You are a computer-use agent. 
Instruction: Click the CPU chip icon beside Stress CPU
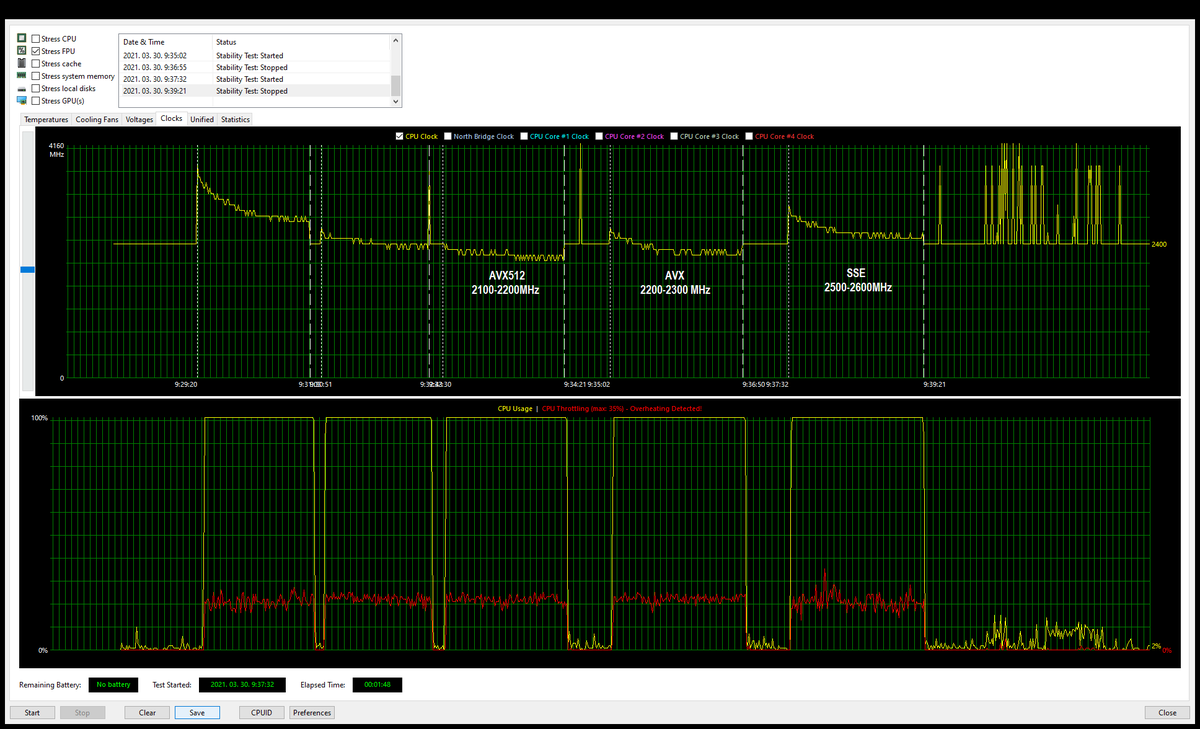pos(22,39)
